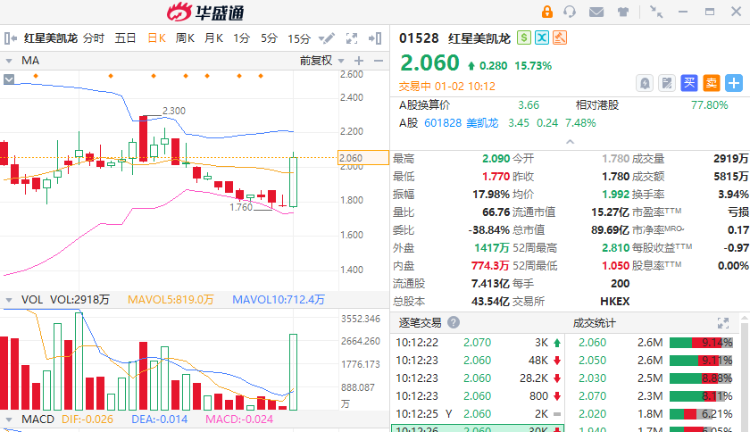Click the blue X badge next to stock name
This screenshot has width=750, height=432.
click(542, 38)
